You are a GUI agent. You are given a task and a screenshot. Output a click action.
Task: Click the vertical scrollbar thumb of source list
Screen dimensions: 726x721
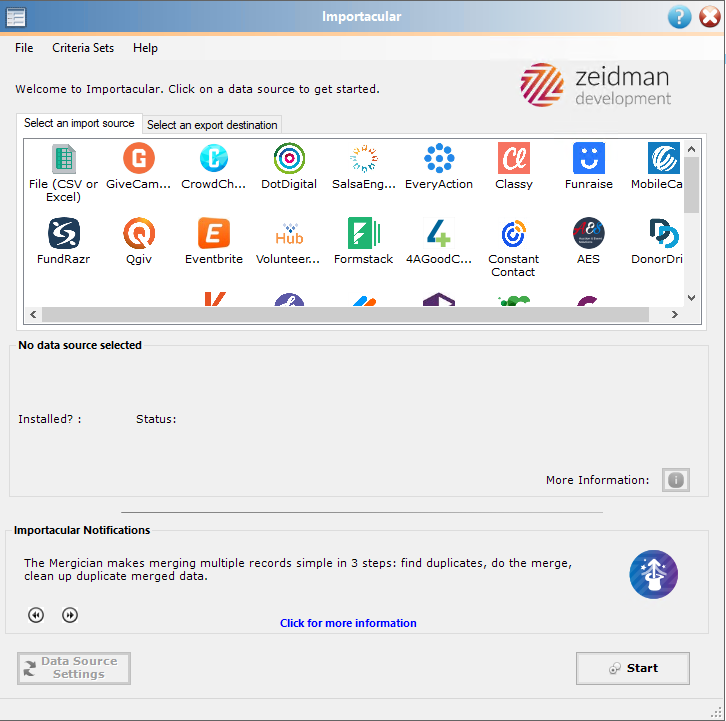(691, 185)
